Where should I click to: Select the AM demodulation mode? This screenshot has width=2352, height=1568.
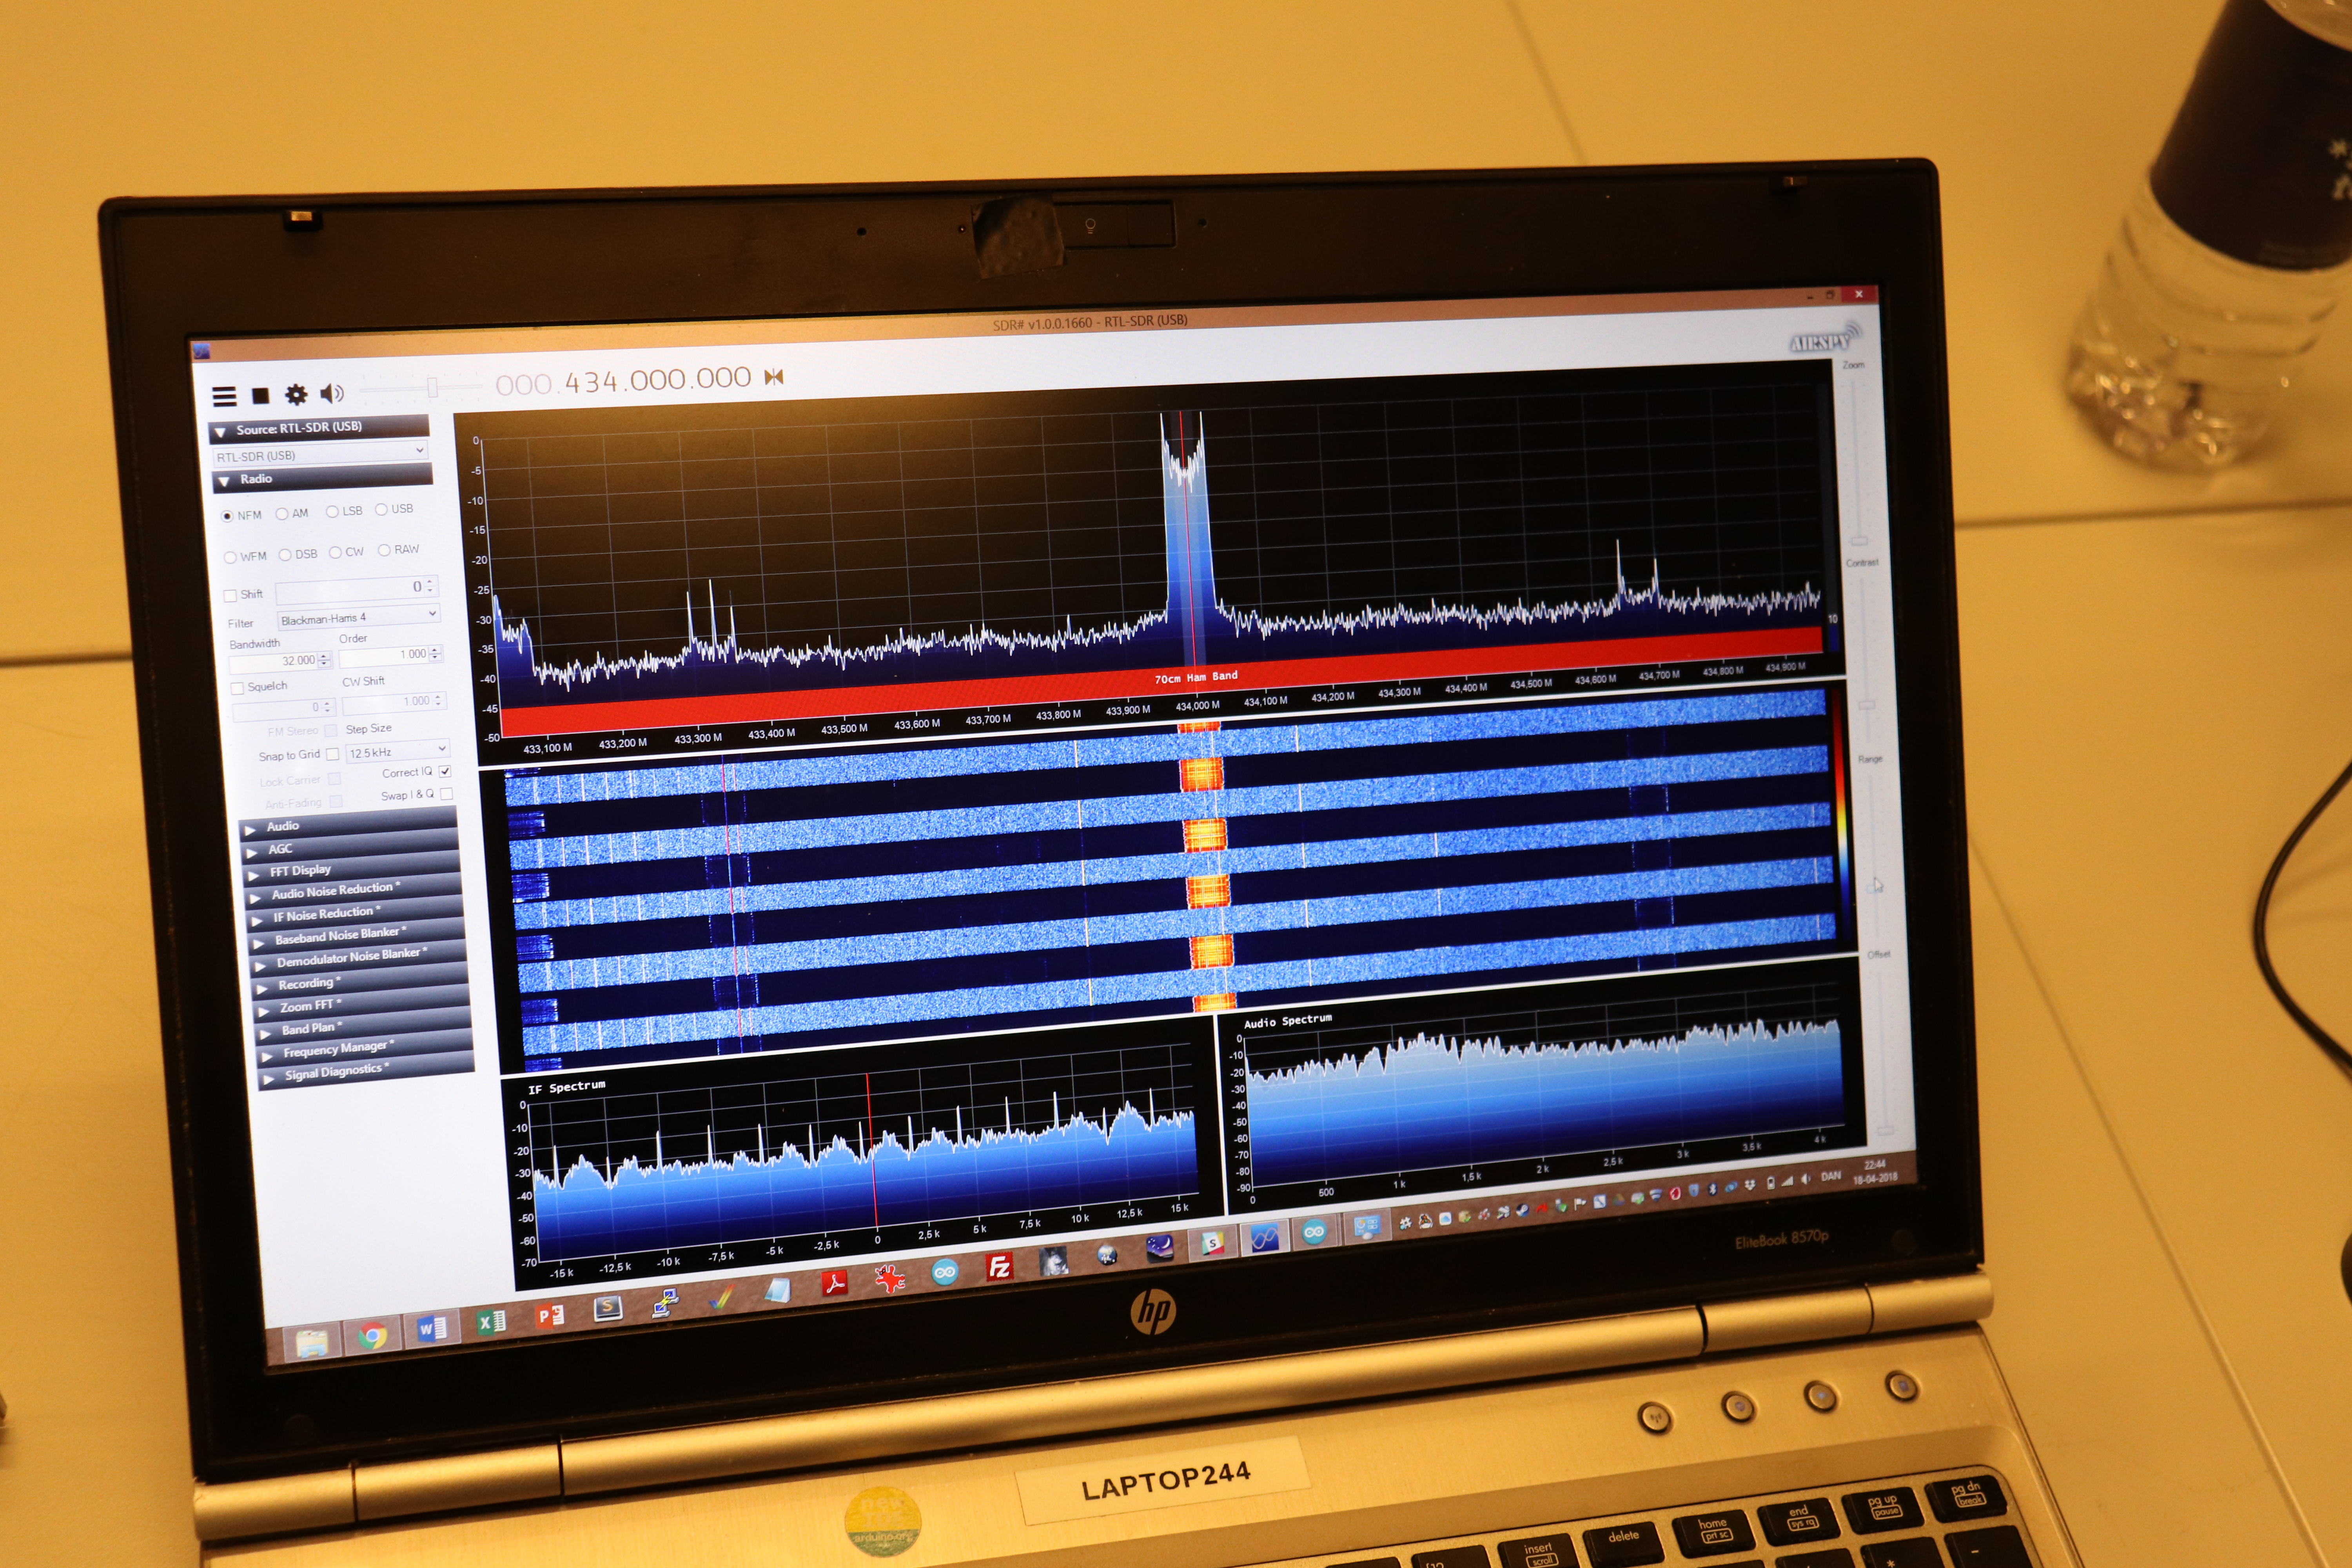click(292, 514)
